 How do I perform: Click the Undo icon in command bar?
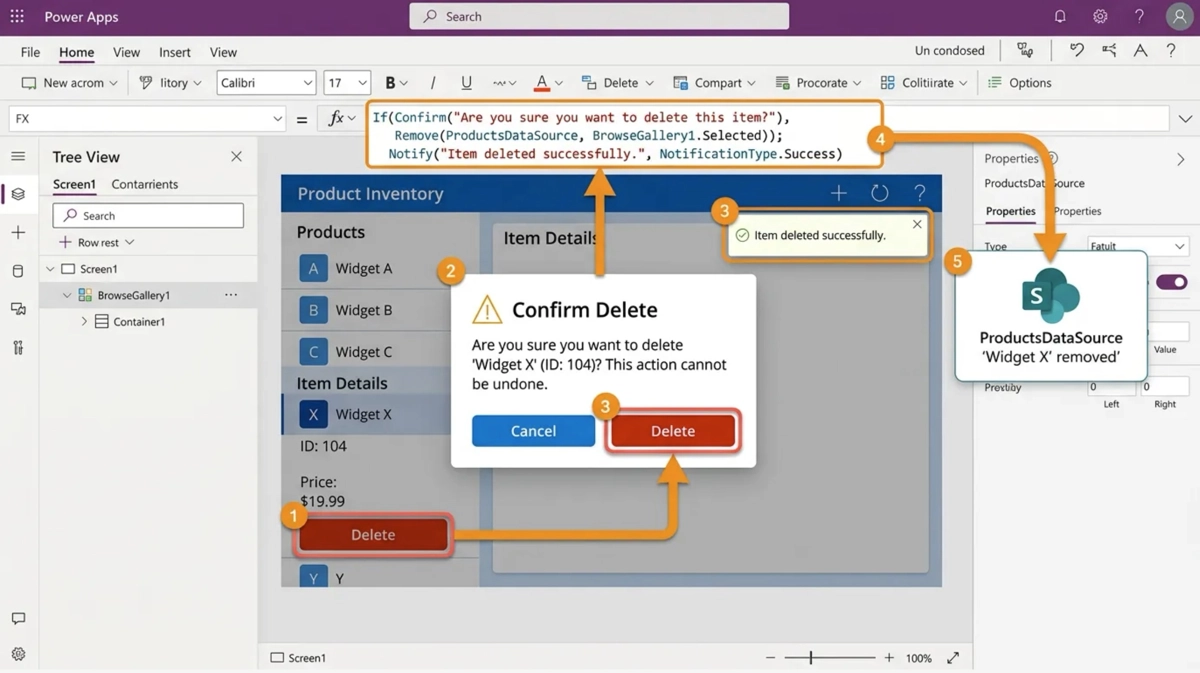[x=1076, y=51]
